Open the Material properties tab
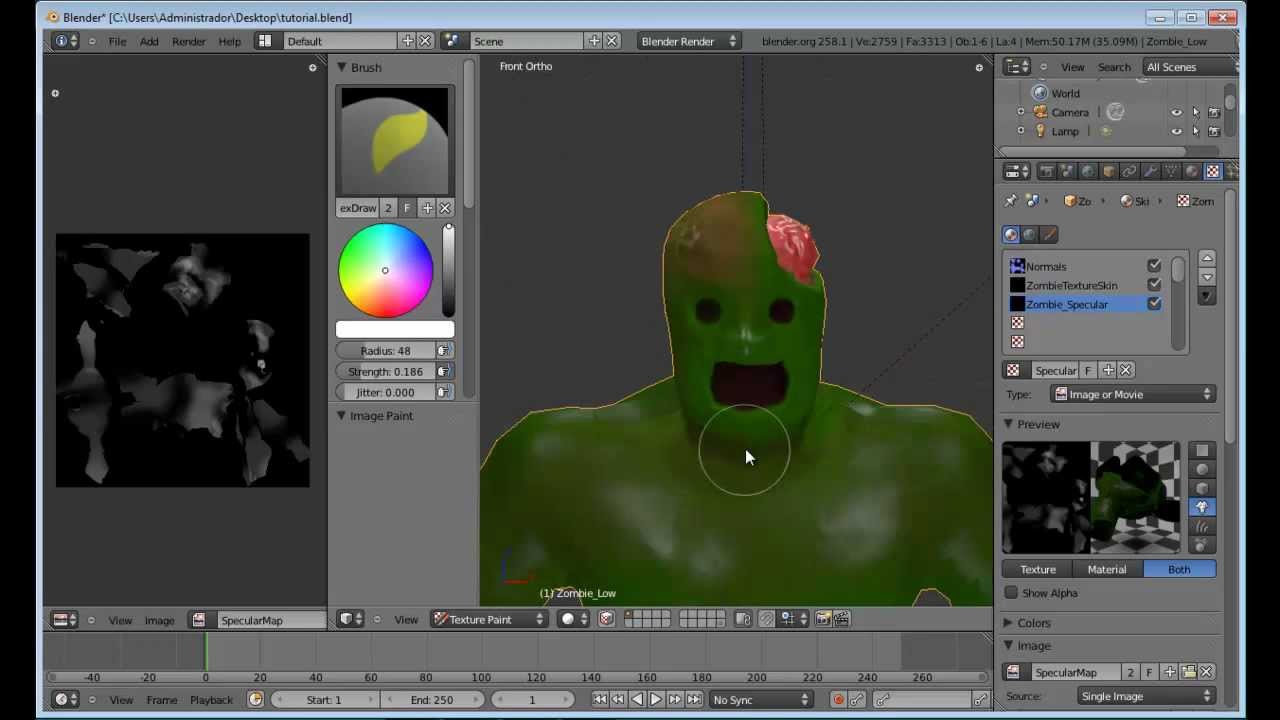This screenshot has width=1280, height=720. coord(1192,172)
